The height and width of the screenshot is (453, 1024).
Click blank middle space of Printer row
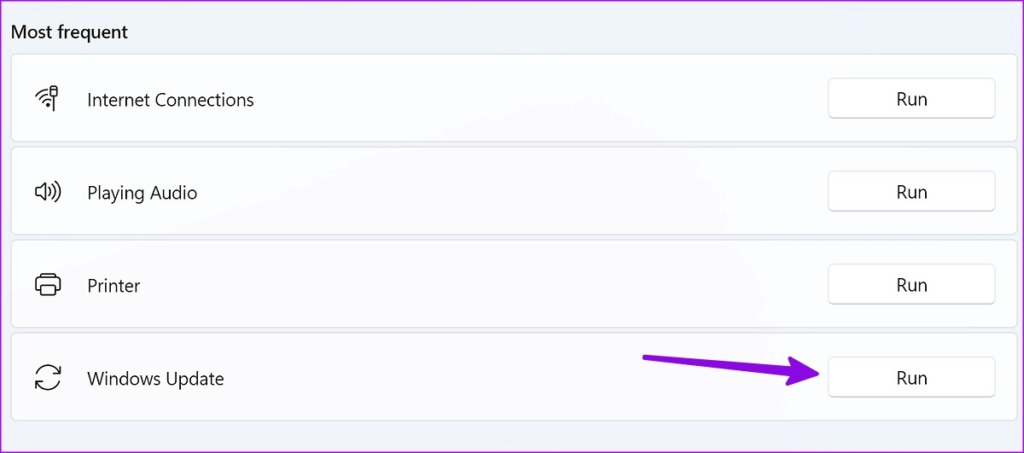(x=480, y=285)
